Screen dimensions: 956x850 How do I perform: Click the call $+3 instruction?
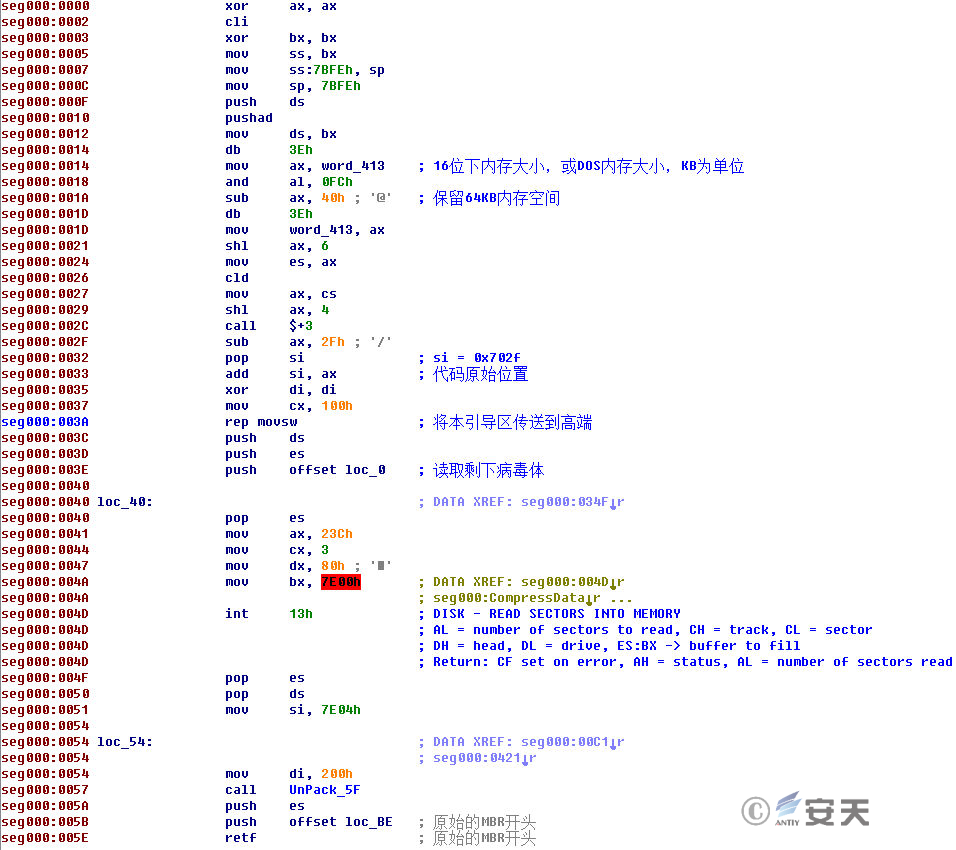click(x=269, y=326)
